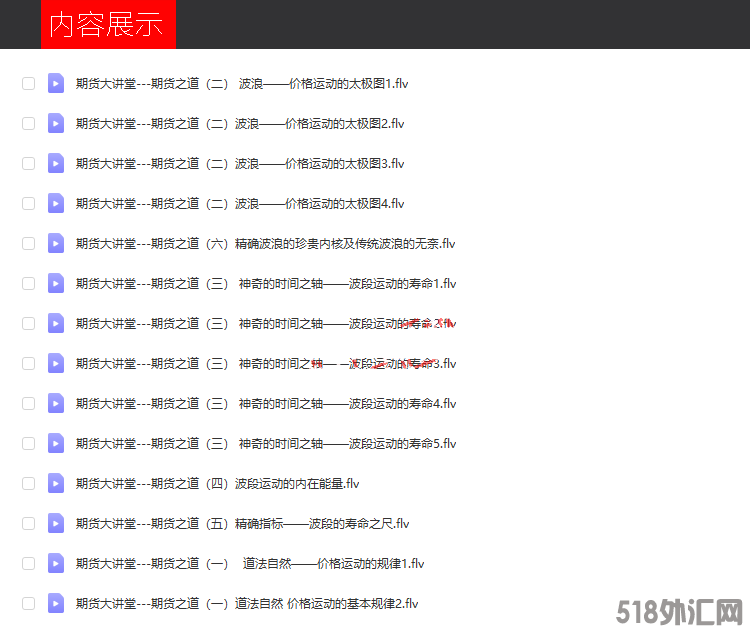Open file 精确波浪的珍贵内核及传统波浪的无奈.flv
The height and width of the screenshot is (636, 750).
[266, 244]
